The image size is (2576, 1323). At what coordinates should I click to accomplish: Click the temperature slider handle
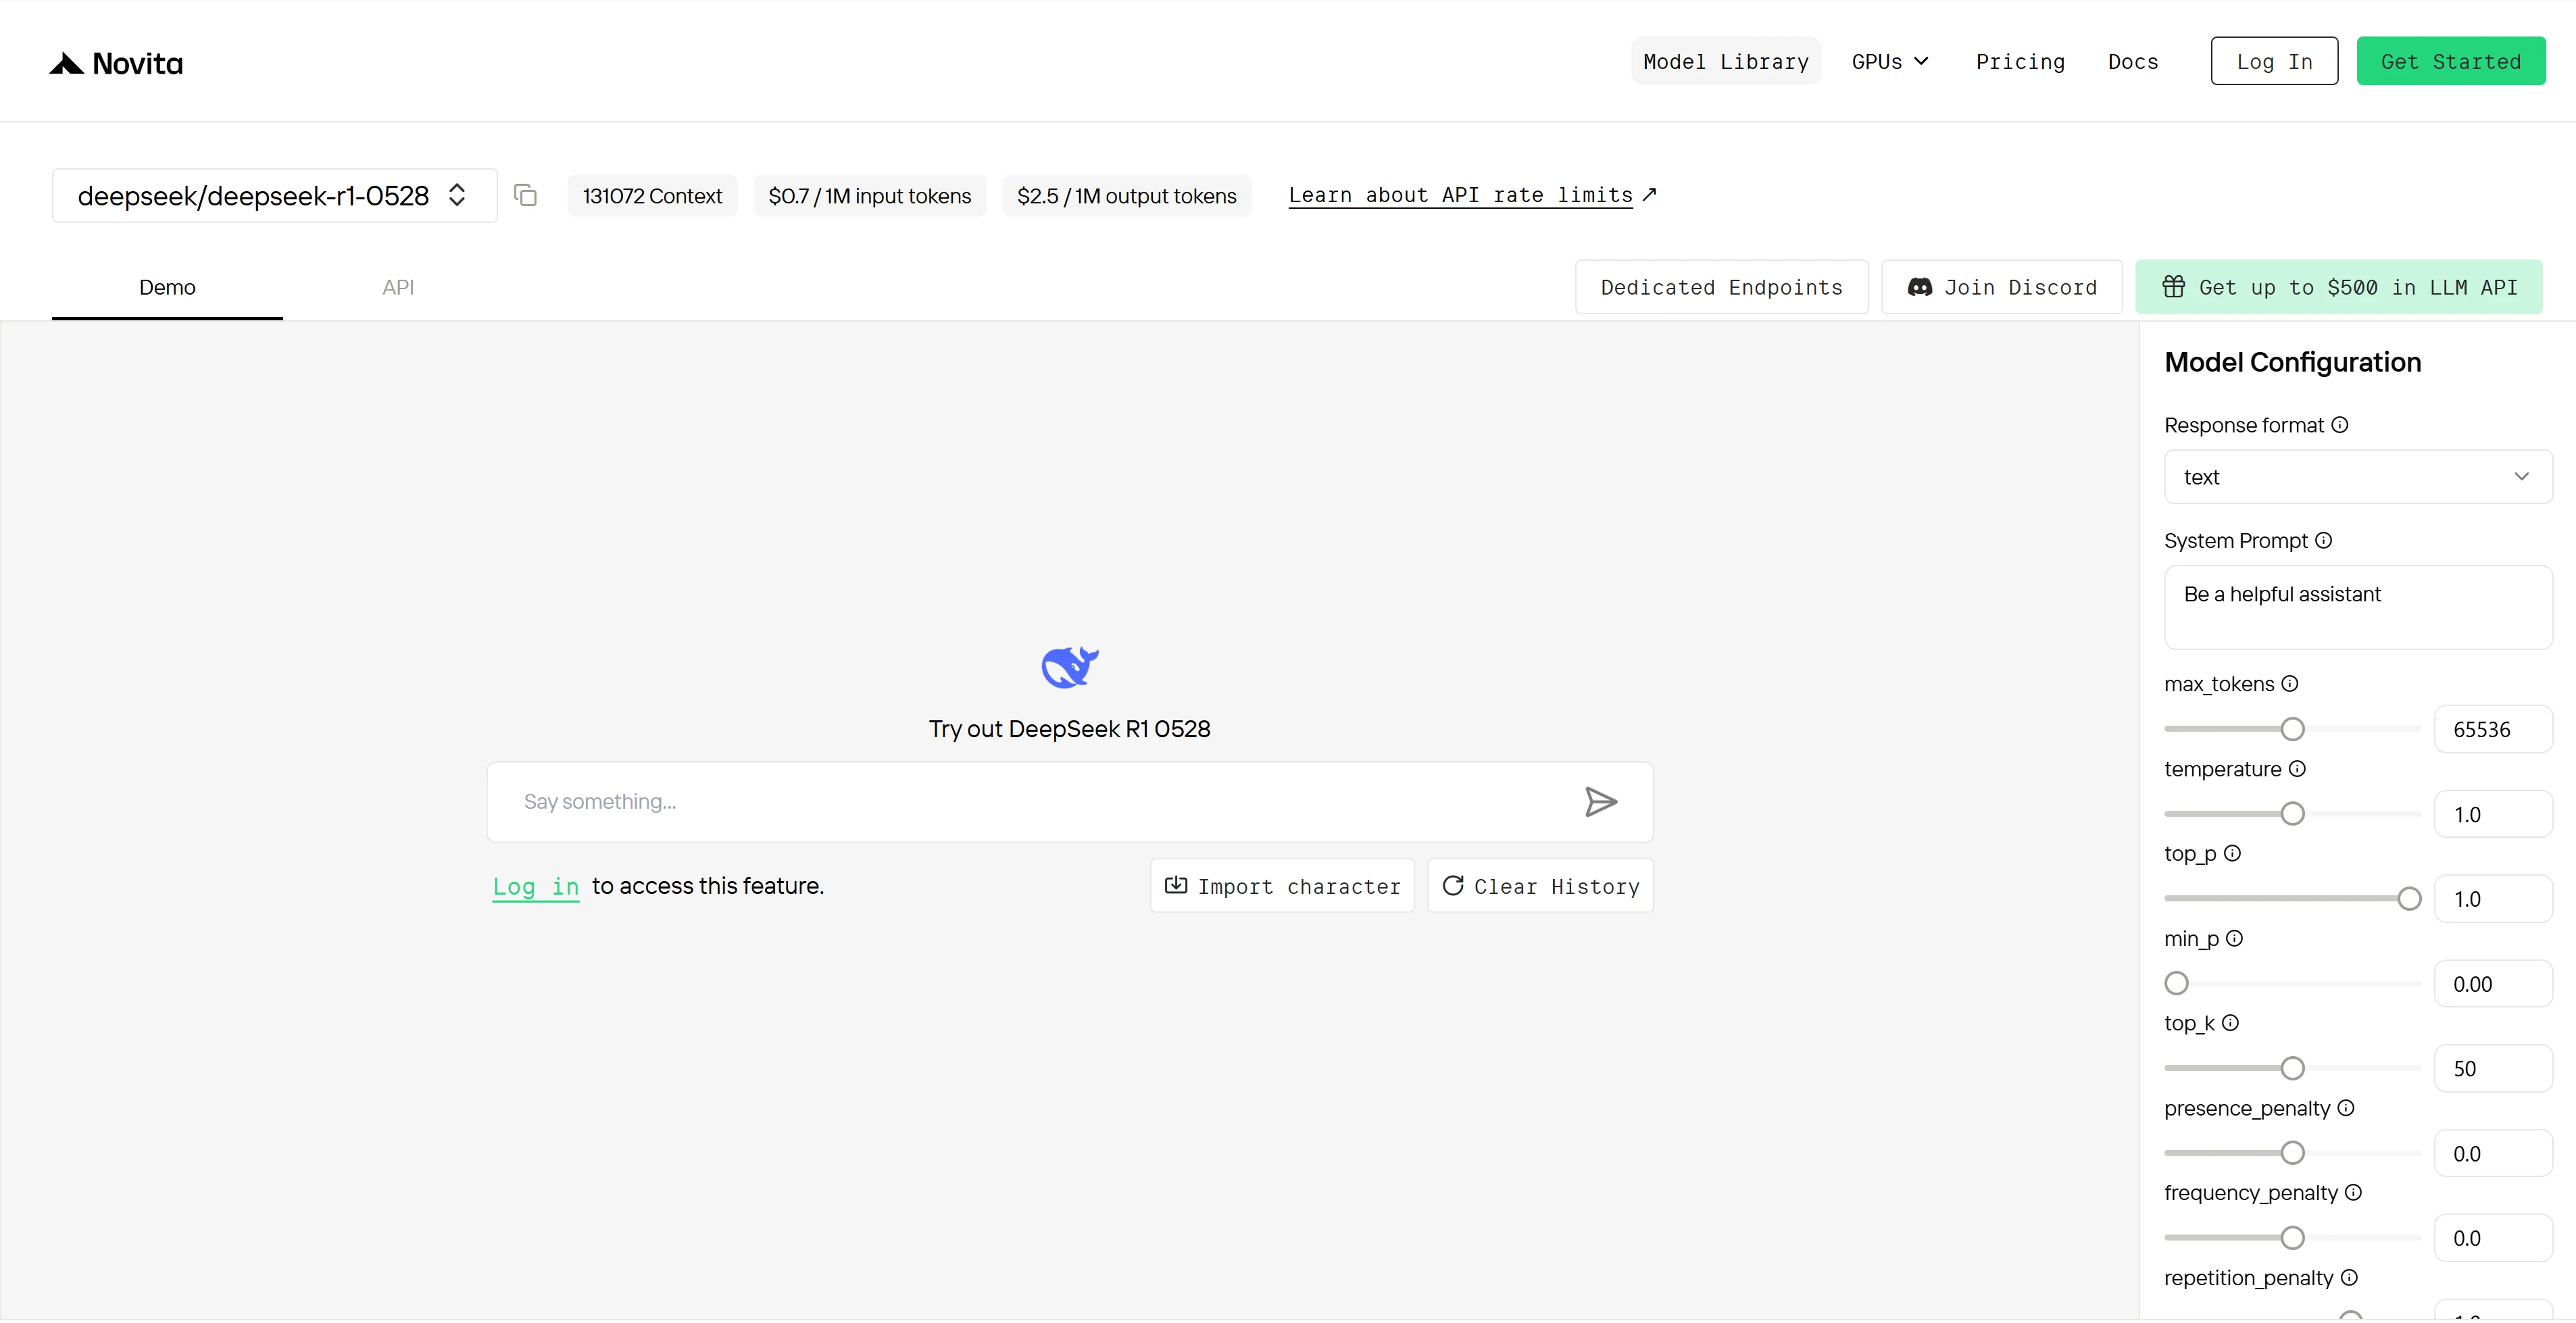point(2293,814)
